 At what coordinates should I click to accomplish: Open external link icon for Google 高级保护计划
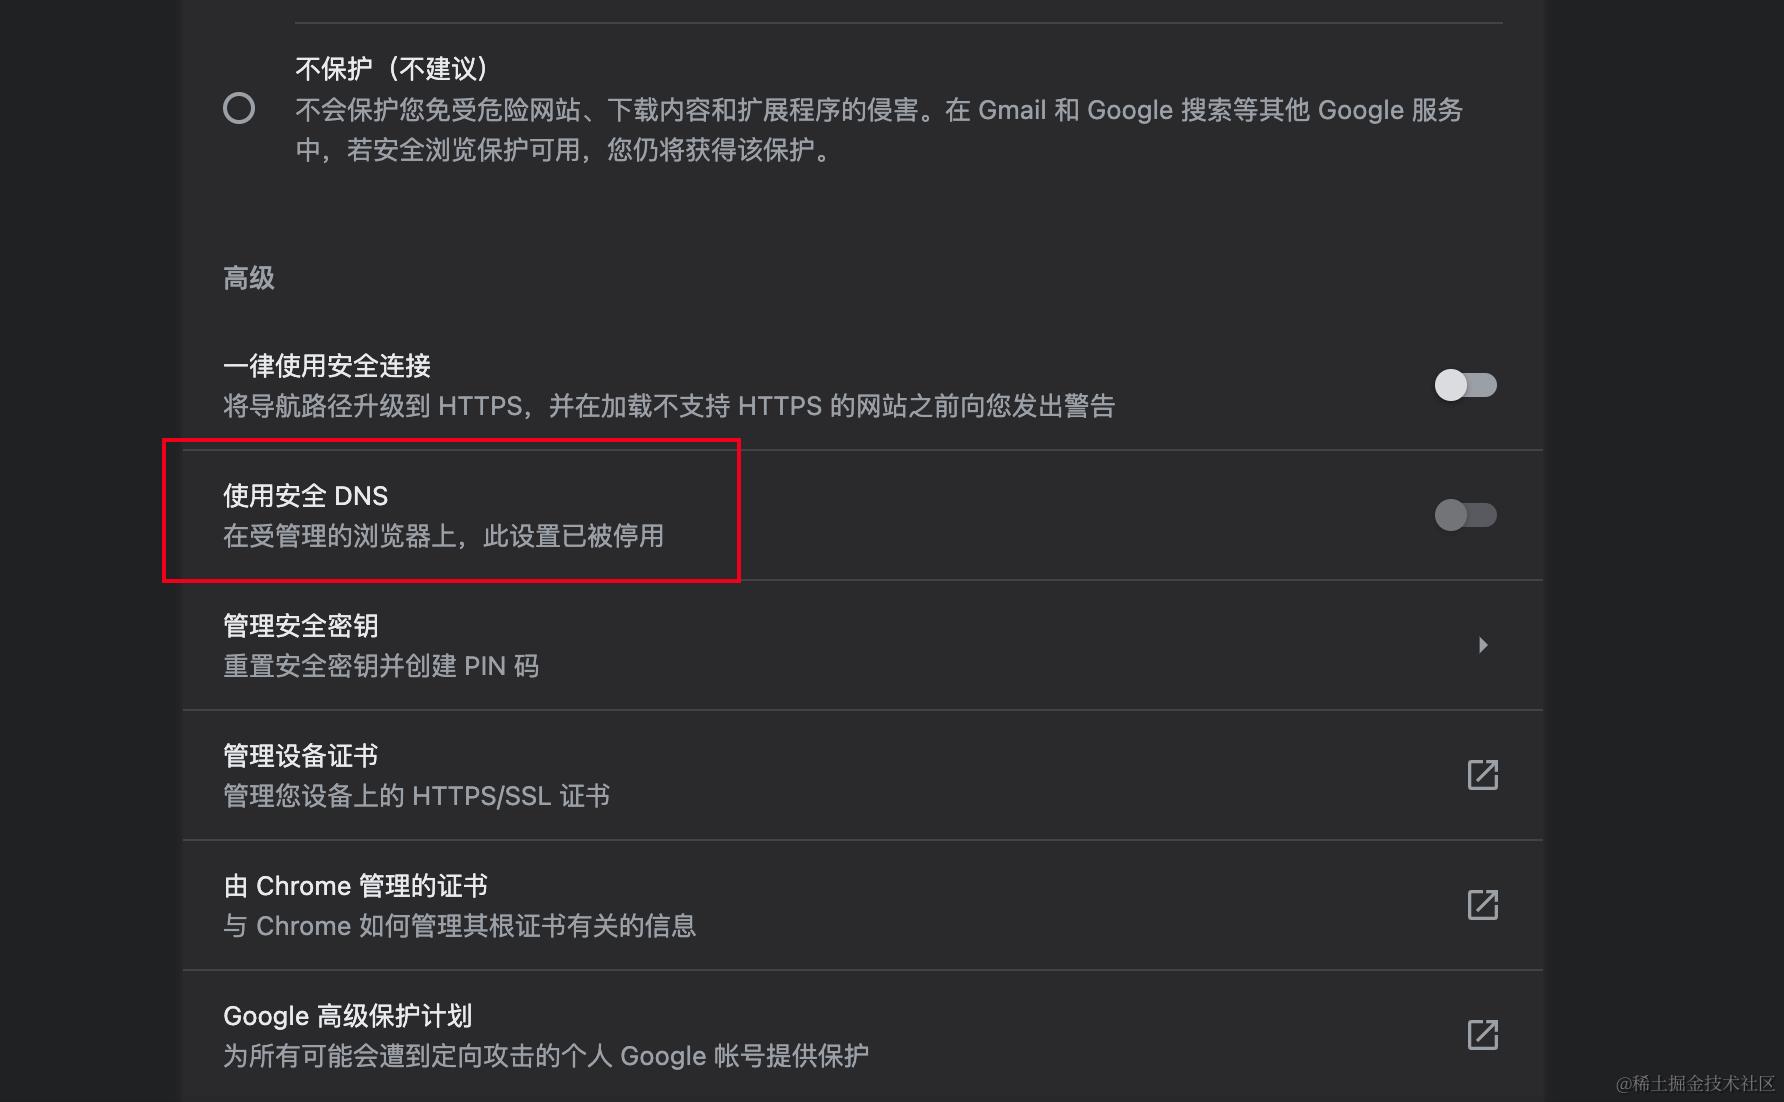1483,1035
